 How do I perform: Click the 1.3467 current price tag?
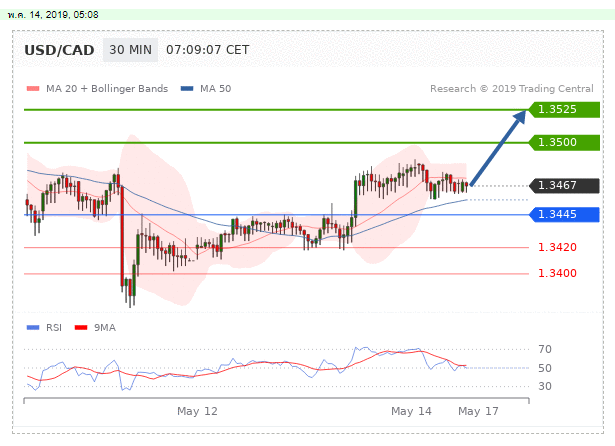[x=564, y=186]
